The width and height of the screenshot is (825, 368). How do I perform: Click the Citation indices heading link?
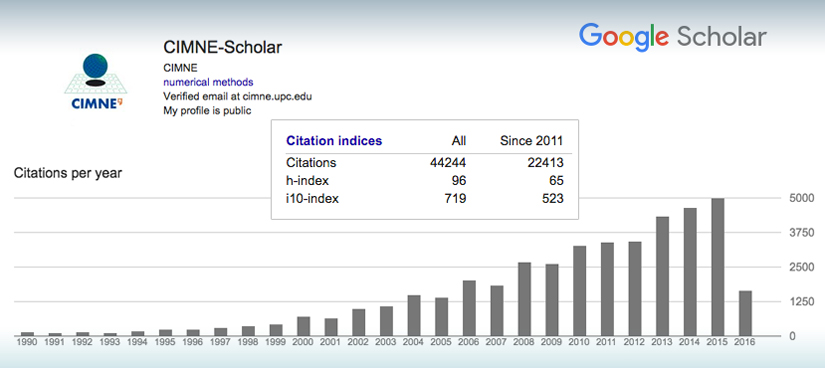[334, 141]
